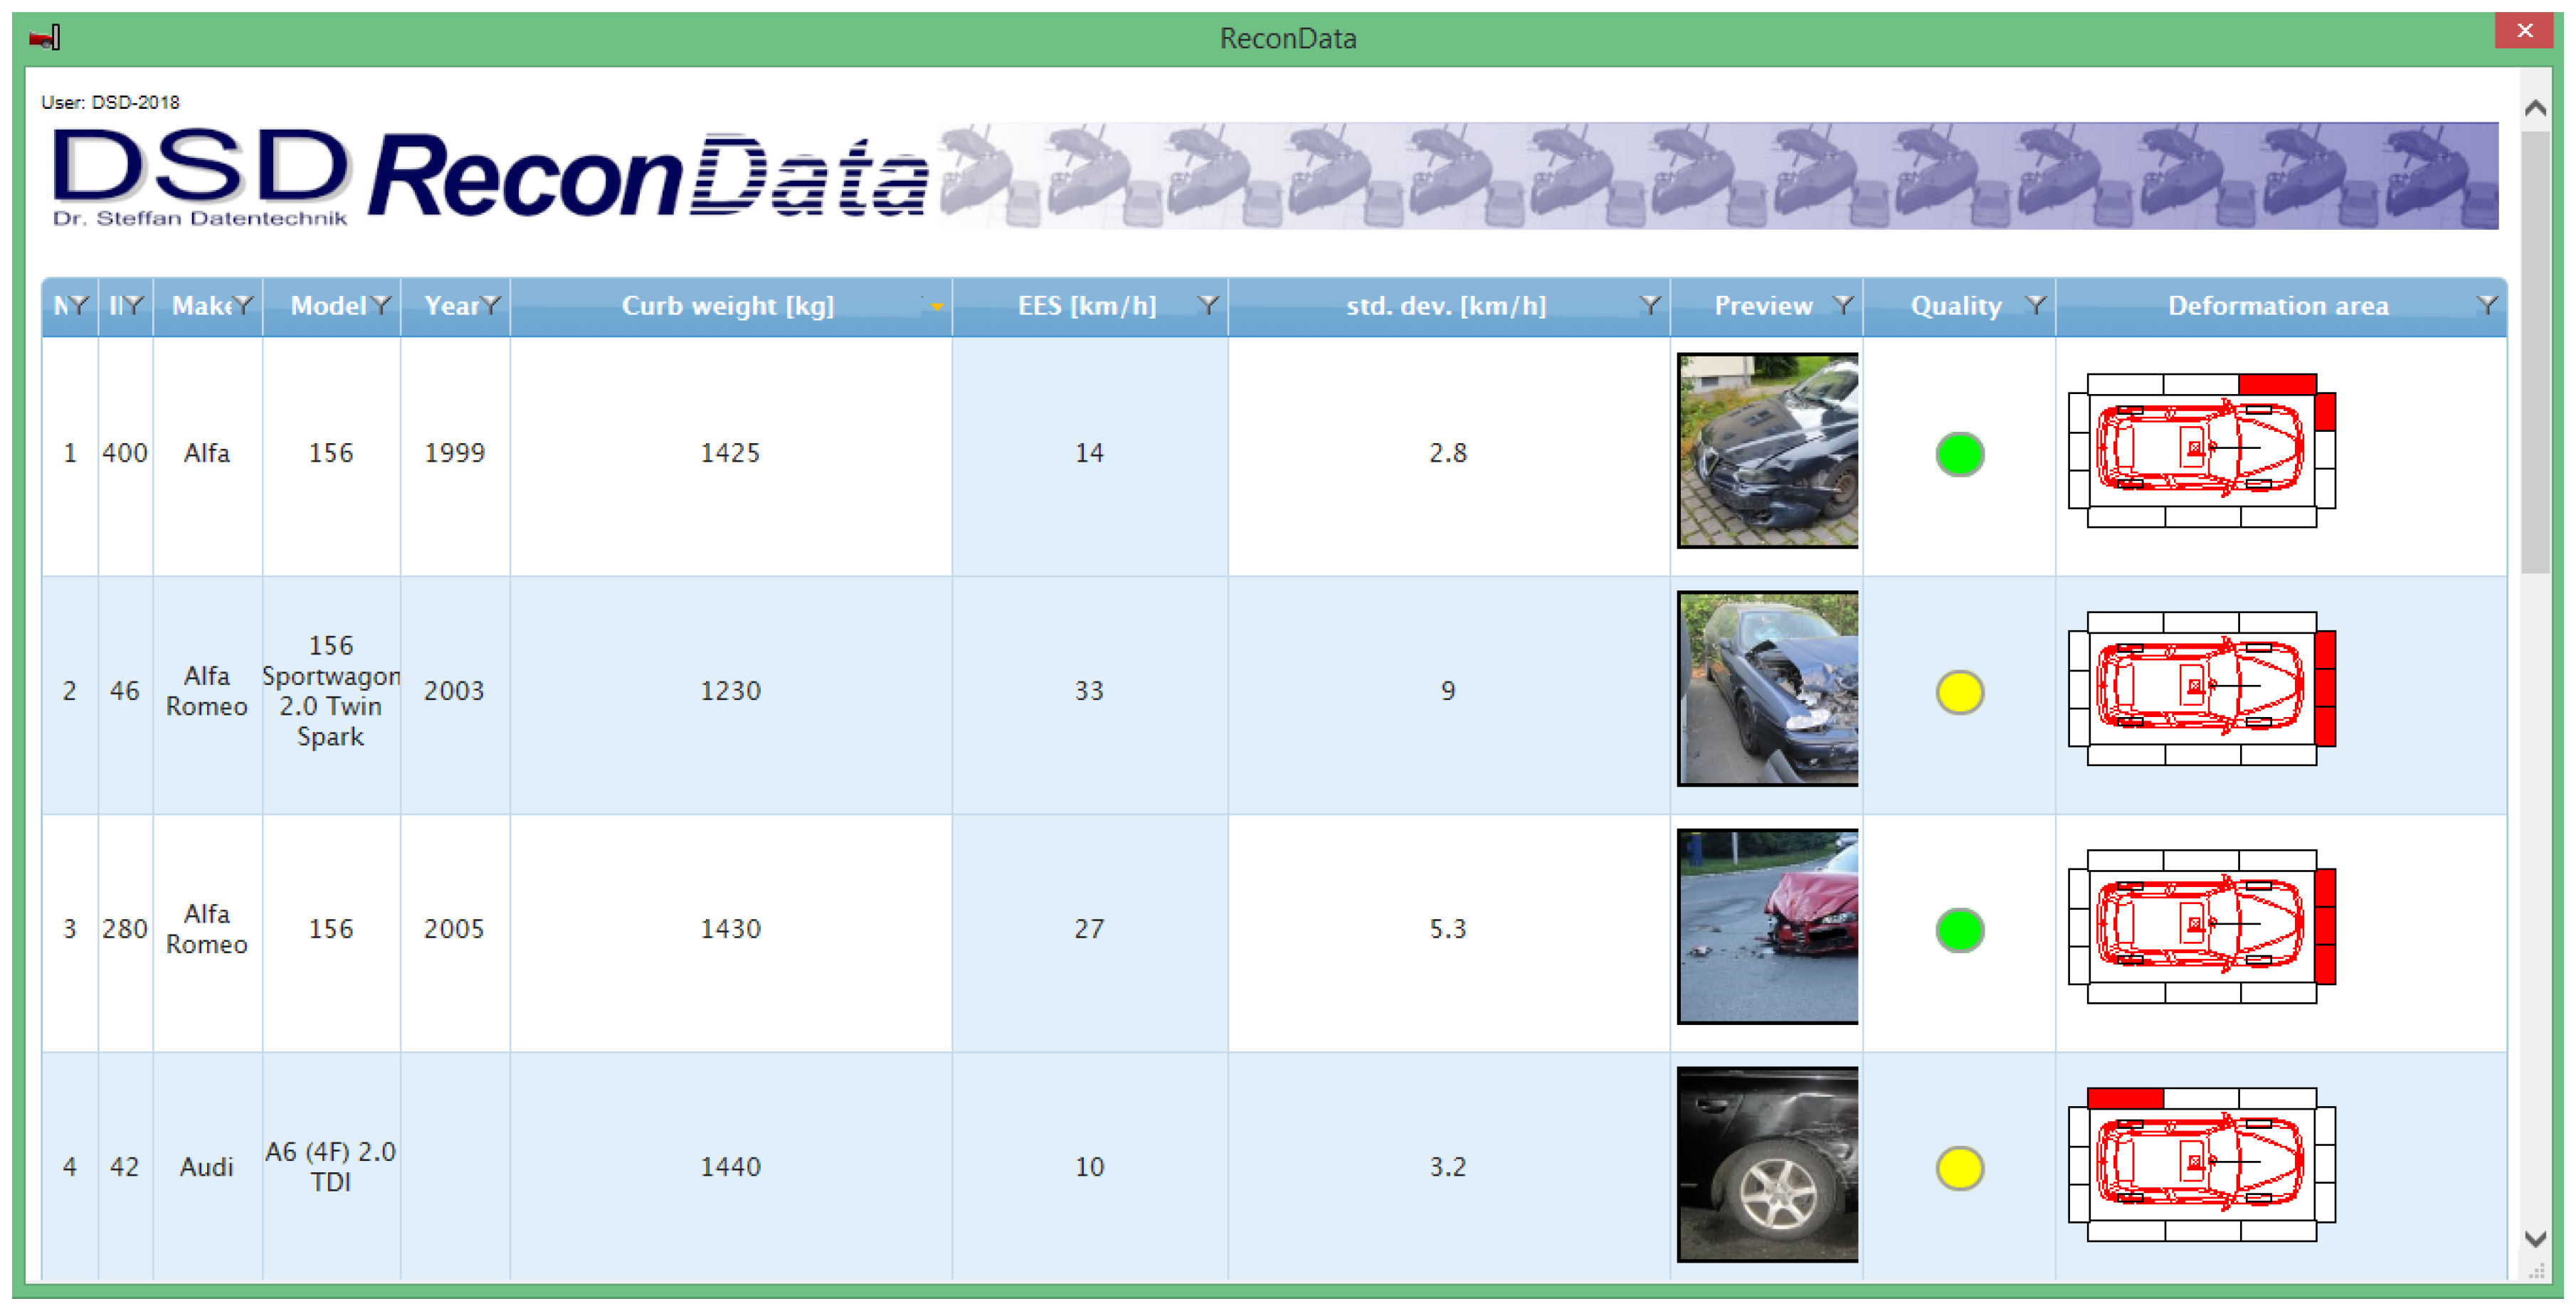
Task: Click the Preview column filter icon
Action: [x=1843, y=305]
